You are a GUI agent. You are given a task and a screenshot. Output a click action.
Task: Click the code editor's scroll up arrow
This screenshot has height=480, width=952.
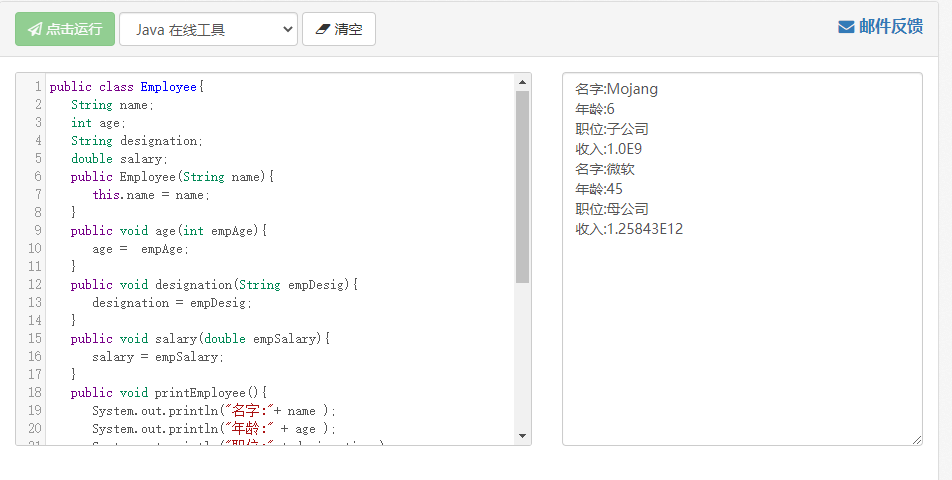522,82
